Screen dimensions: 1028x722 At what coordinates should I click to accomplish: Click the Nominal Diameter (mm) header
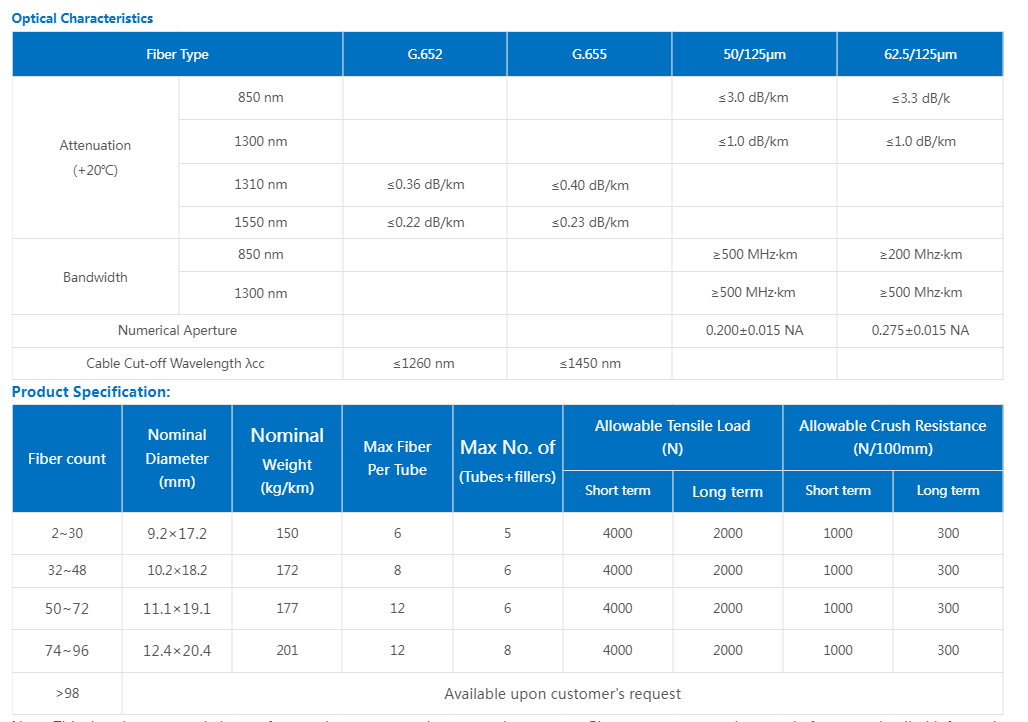pyautogui.click(x=177, y=458)
